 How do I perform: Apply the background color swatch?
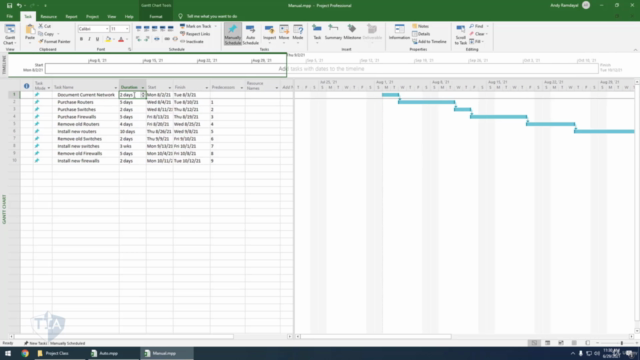108,39
